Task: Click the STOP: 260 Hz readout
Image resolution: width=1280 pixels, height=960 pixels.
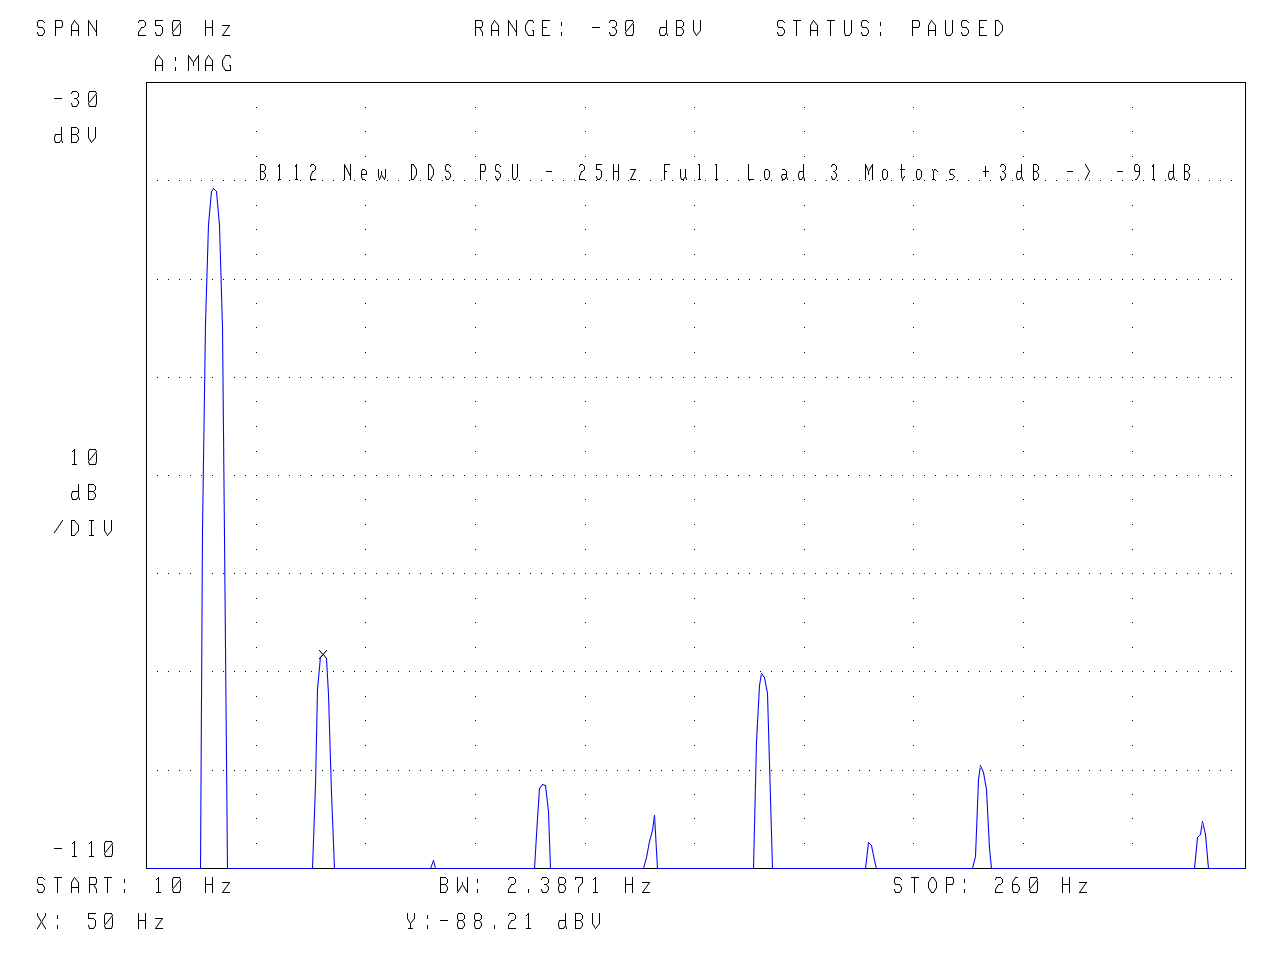Action: coord(990,886)
